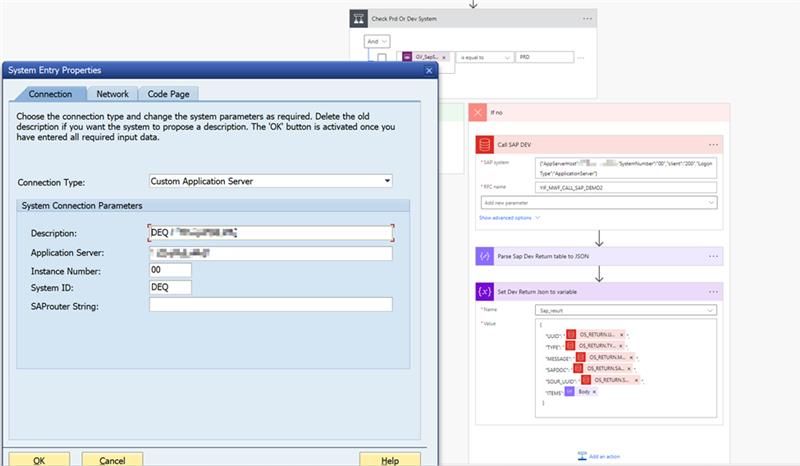Open the 'is equal to' operator dropdown

(484, 58)
